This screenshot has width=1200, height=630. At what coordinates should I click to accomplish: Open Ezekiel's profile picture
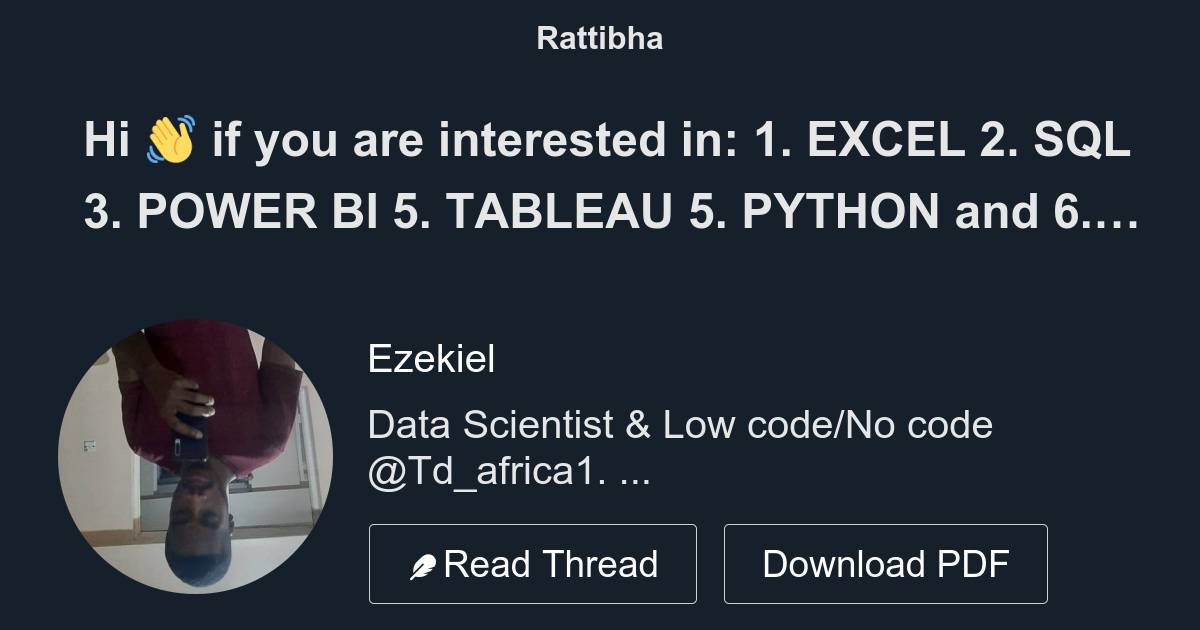(x=210, y=460)
